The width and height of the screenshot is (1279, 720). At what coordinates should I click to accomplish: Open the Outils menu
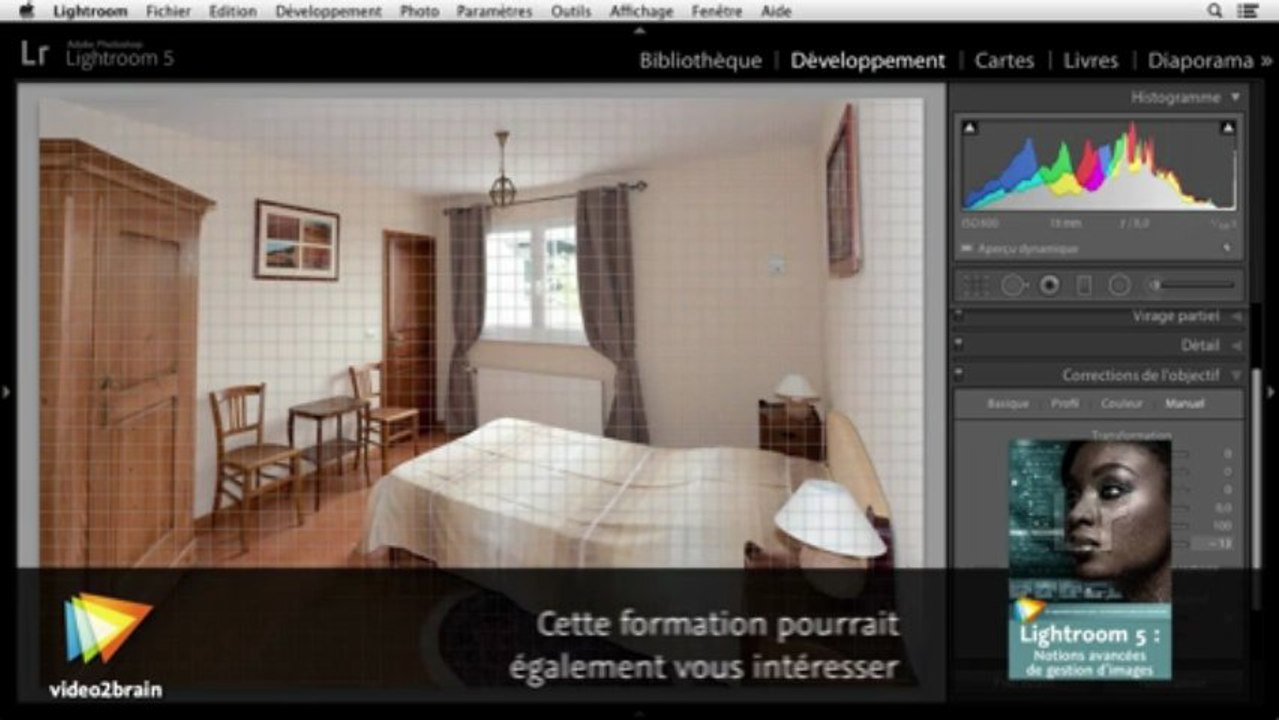[571, 11]
